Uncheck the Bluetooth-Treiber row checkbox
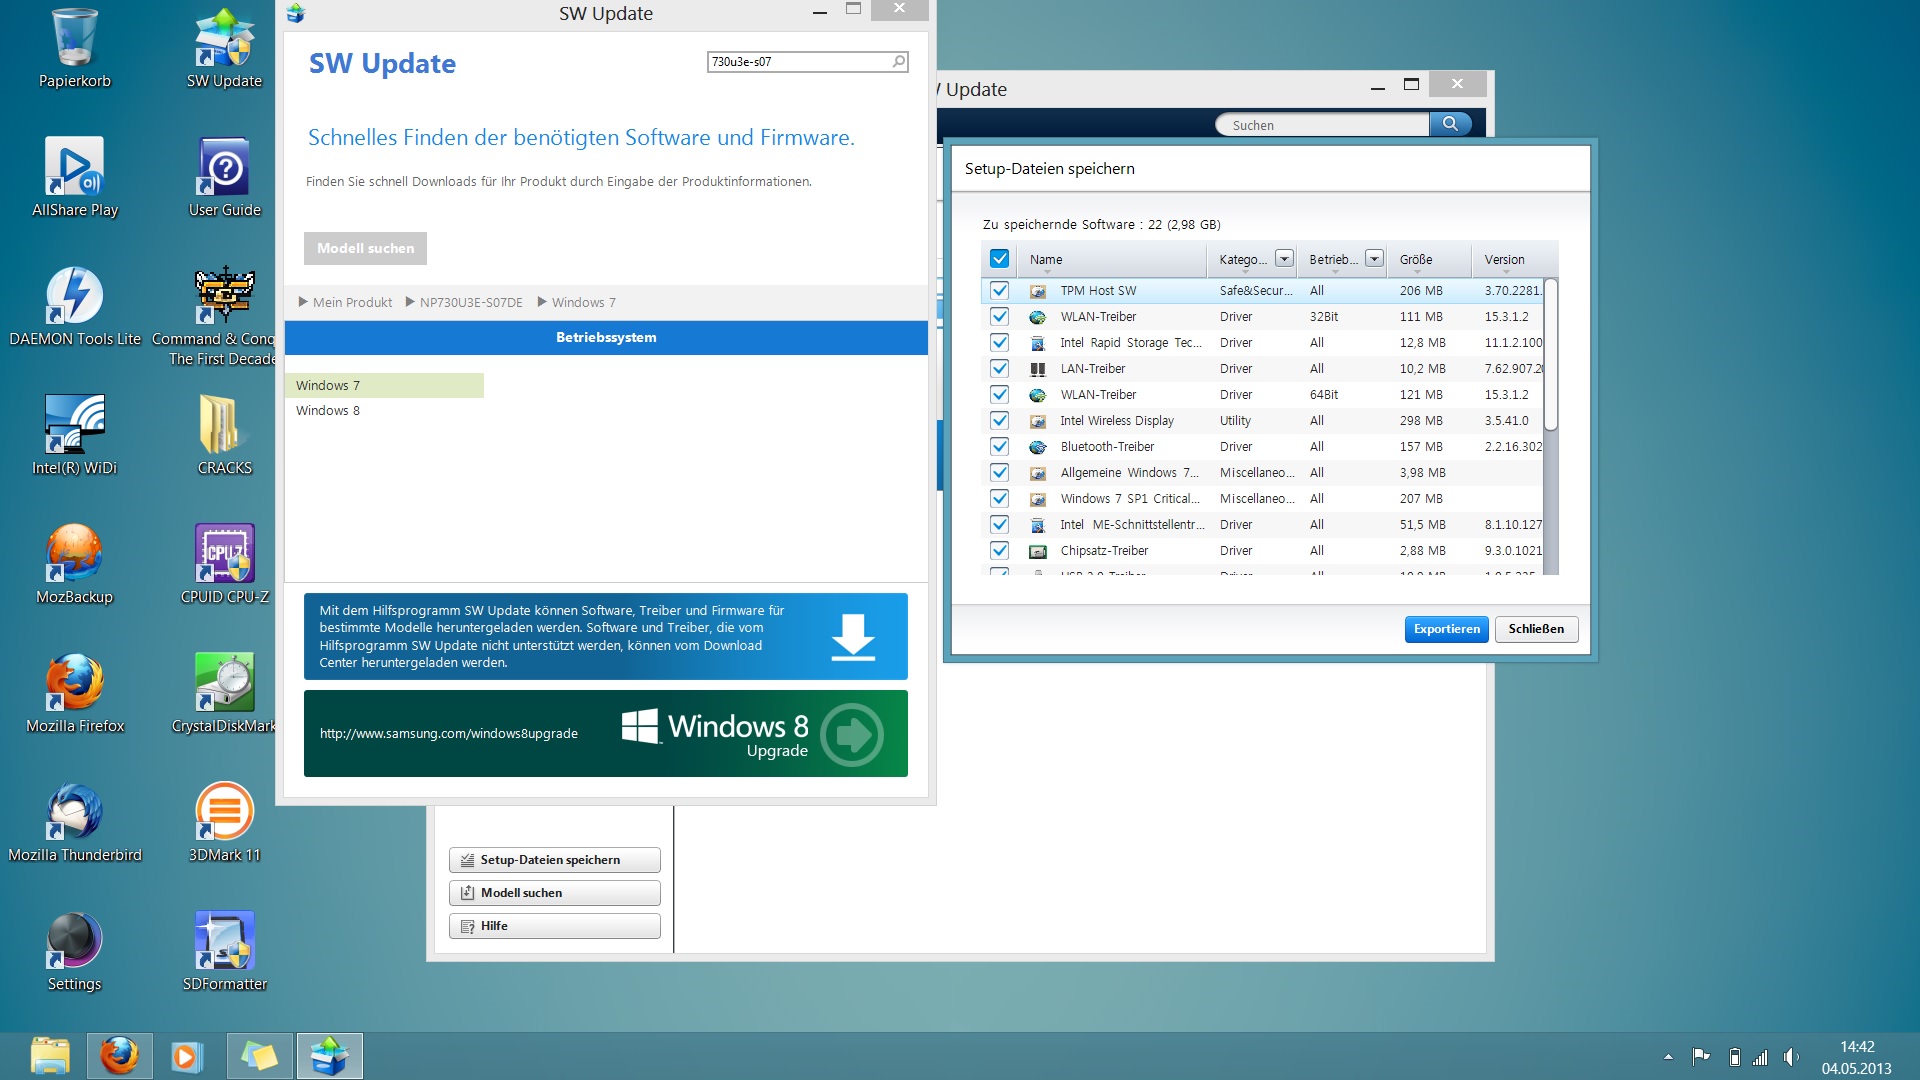The width and height of the screenshot is (1920, 1080). [999, 447]
